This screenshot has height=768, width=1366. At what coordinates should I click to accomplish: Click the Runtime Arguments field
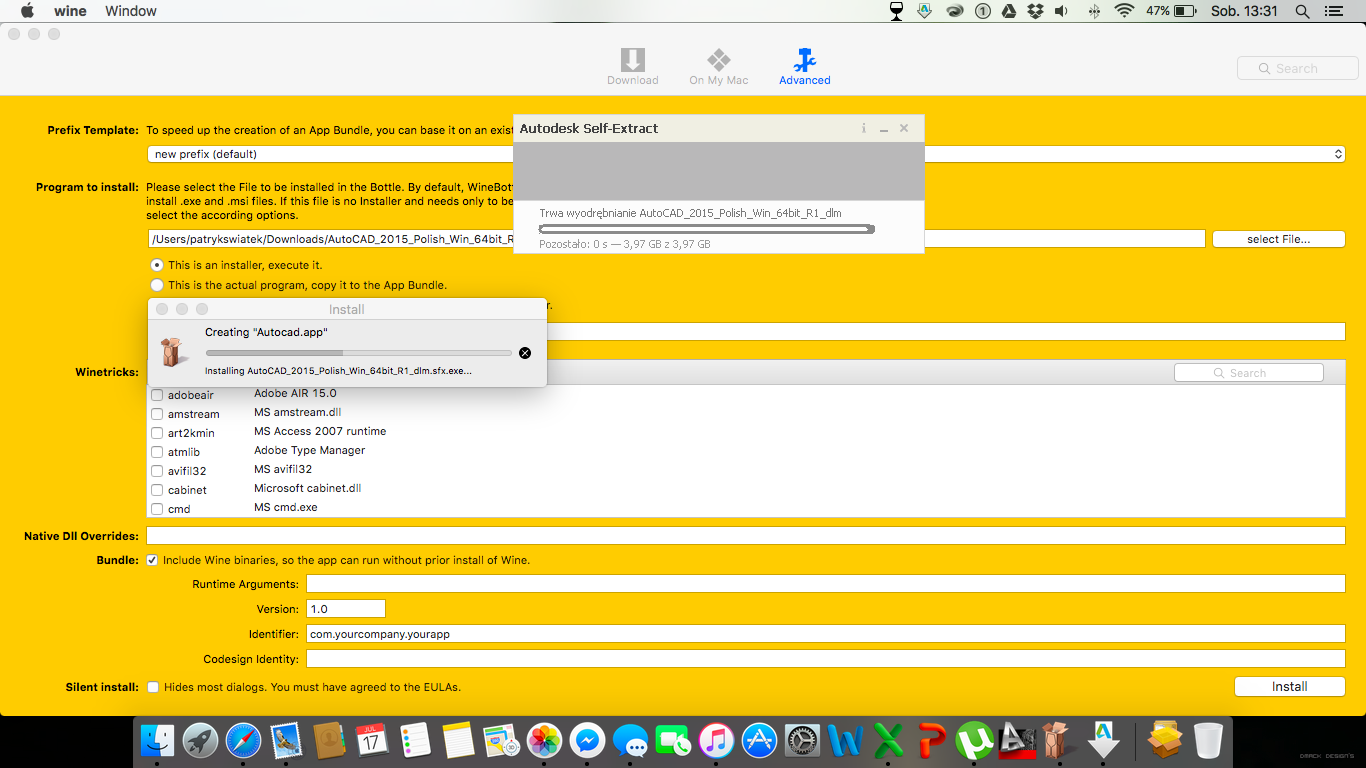(825, 584)
